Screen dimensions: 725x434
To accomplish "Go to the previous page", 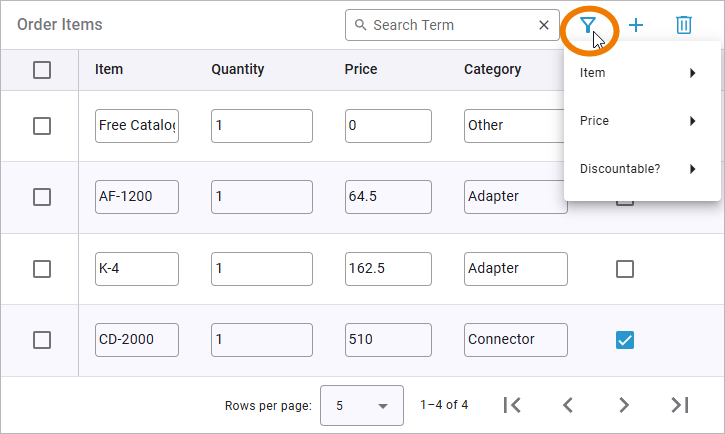I will (x=568, y=405).
